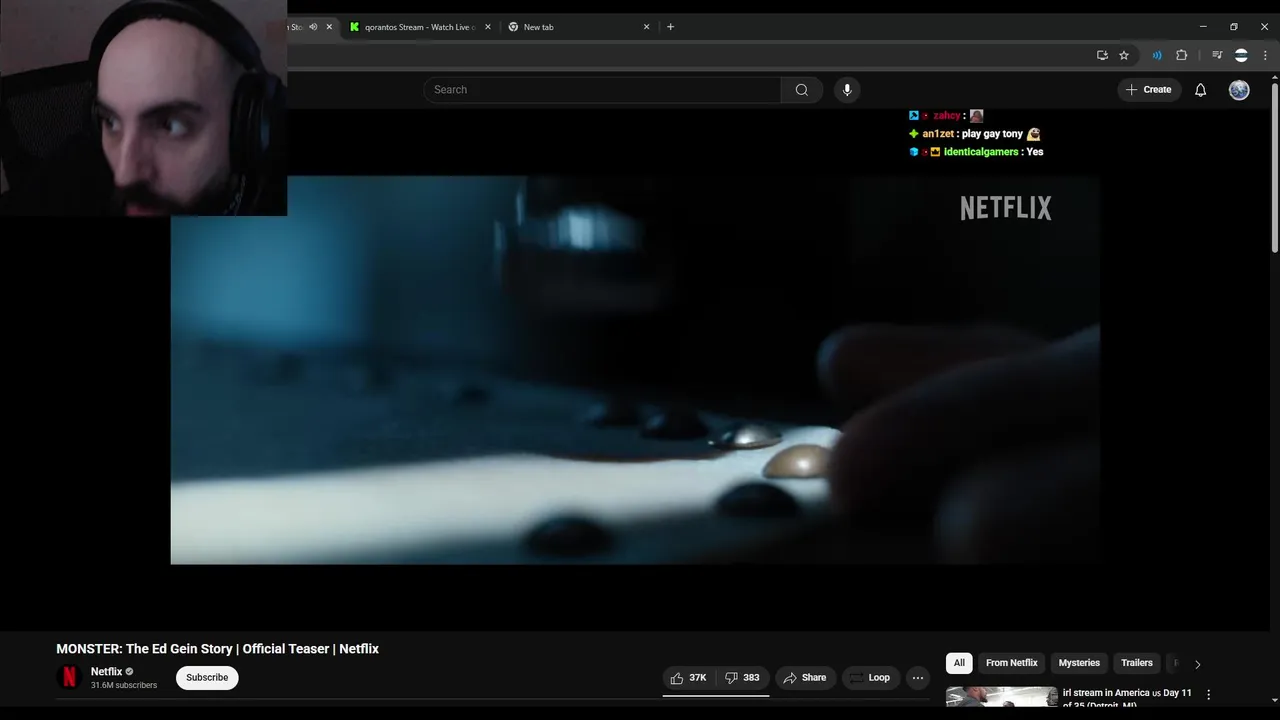Viewport: 1280px width, 720px height.
Task: Select the From Netflix filter chip
Action: click(1011, 663)
